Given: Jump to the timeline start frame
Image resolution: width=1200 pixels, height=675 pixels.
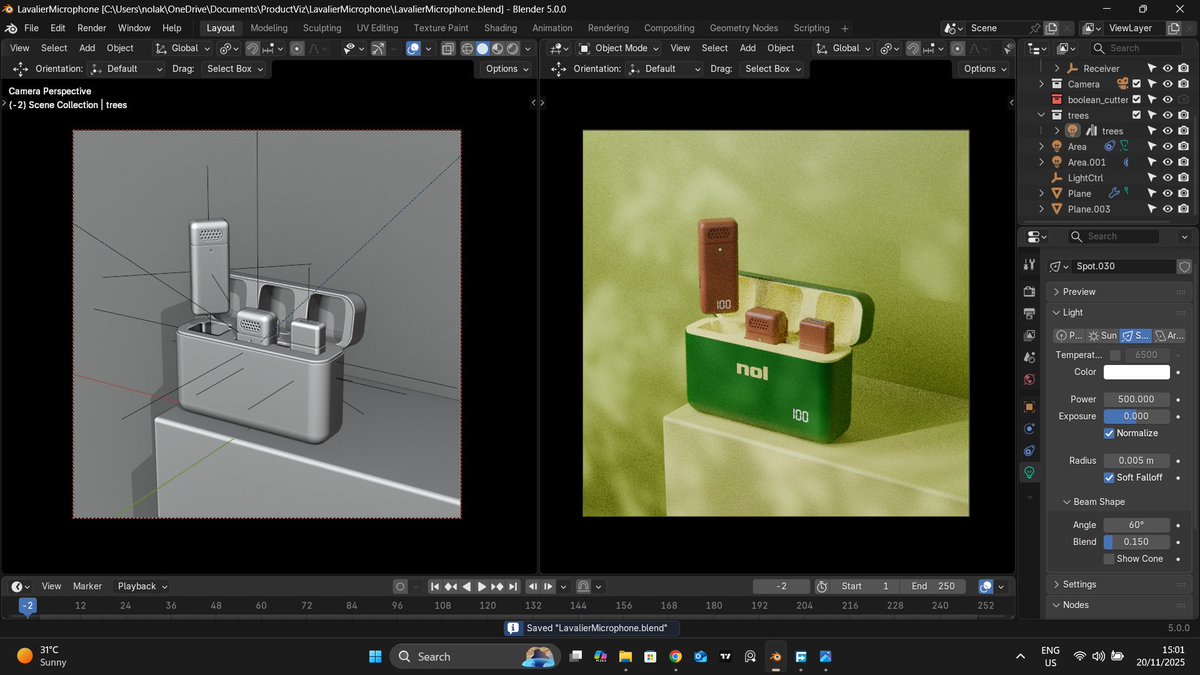Looking at the screenshot, I should [435, 586].
